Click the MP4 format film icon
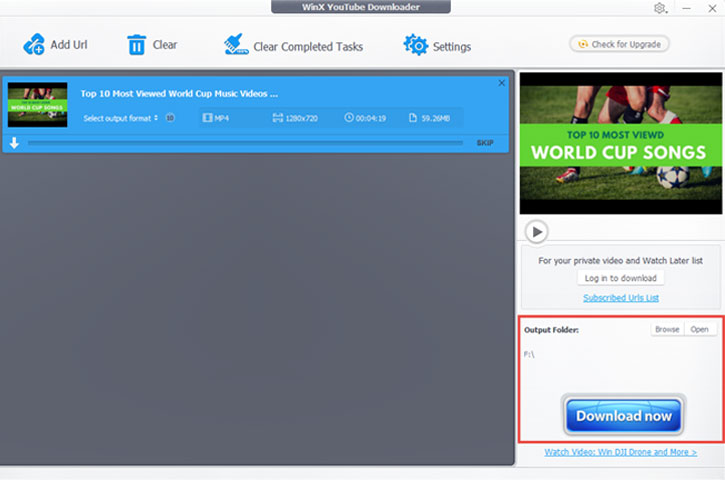 click(207, 118)
